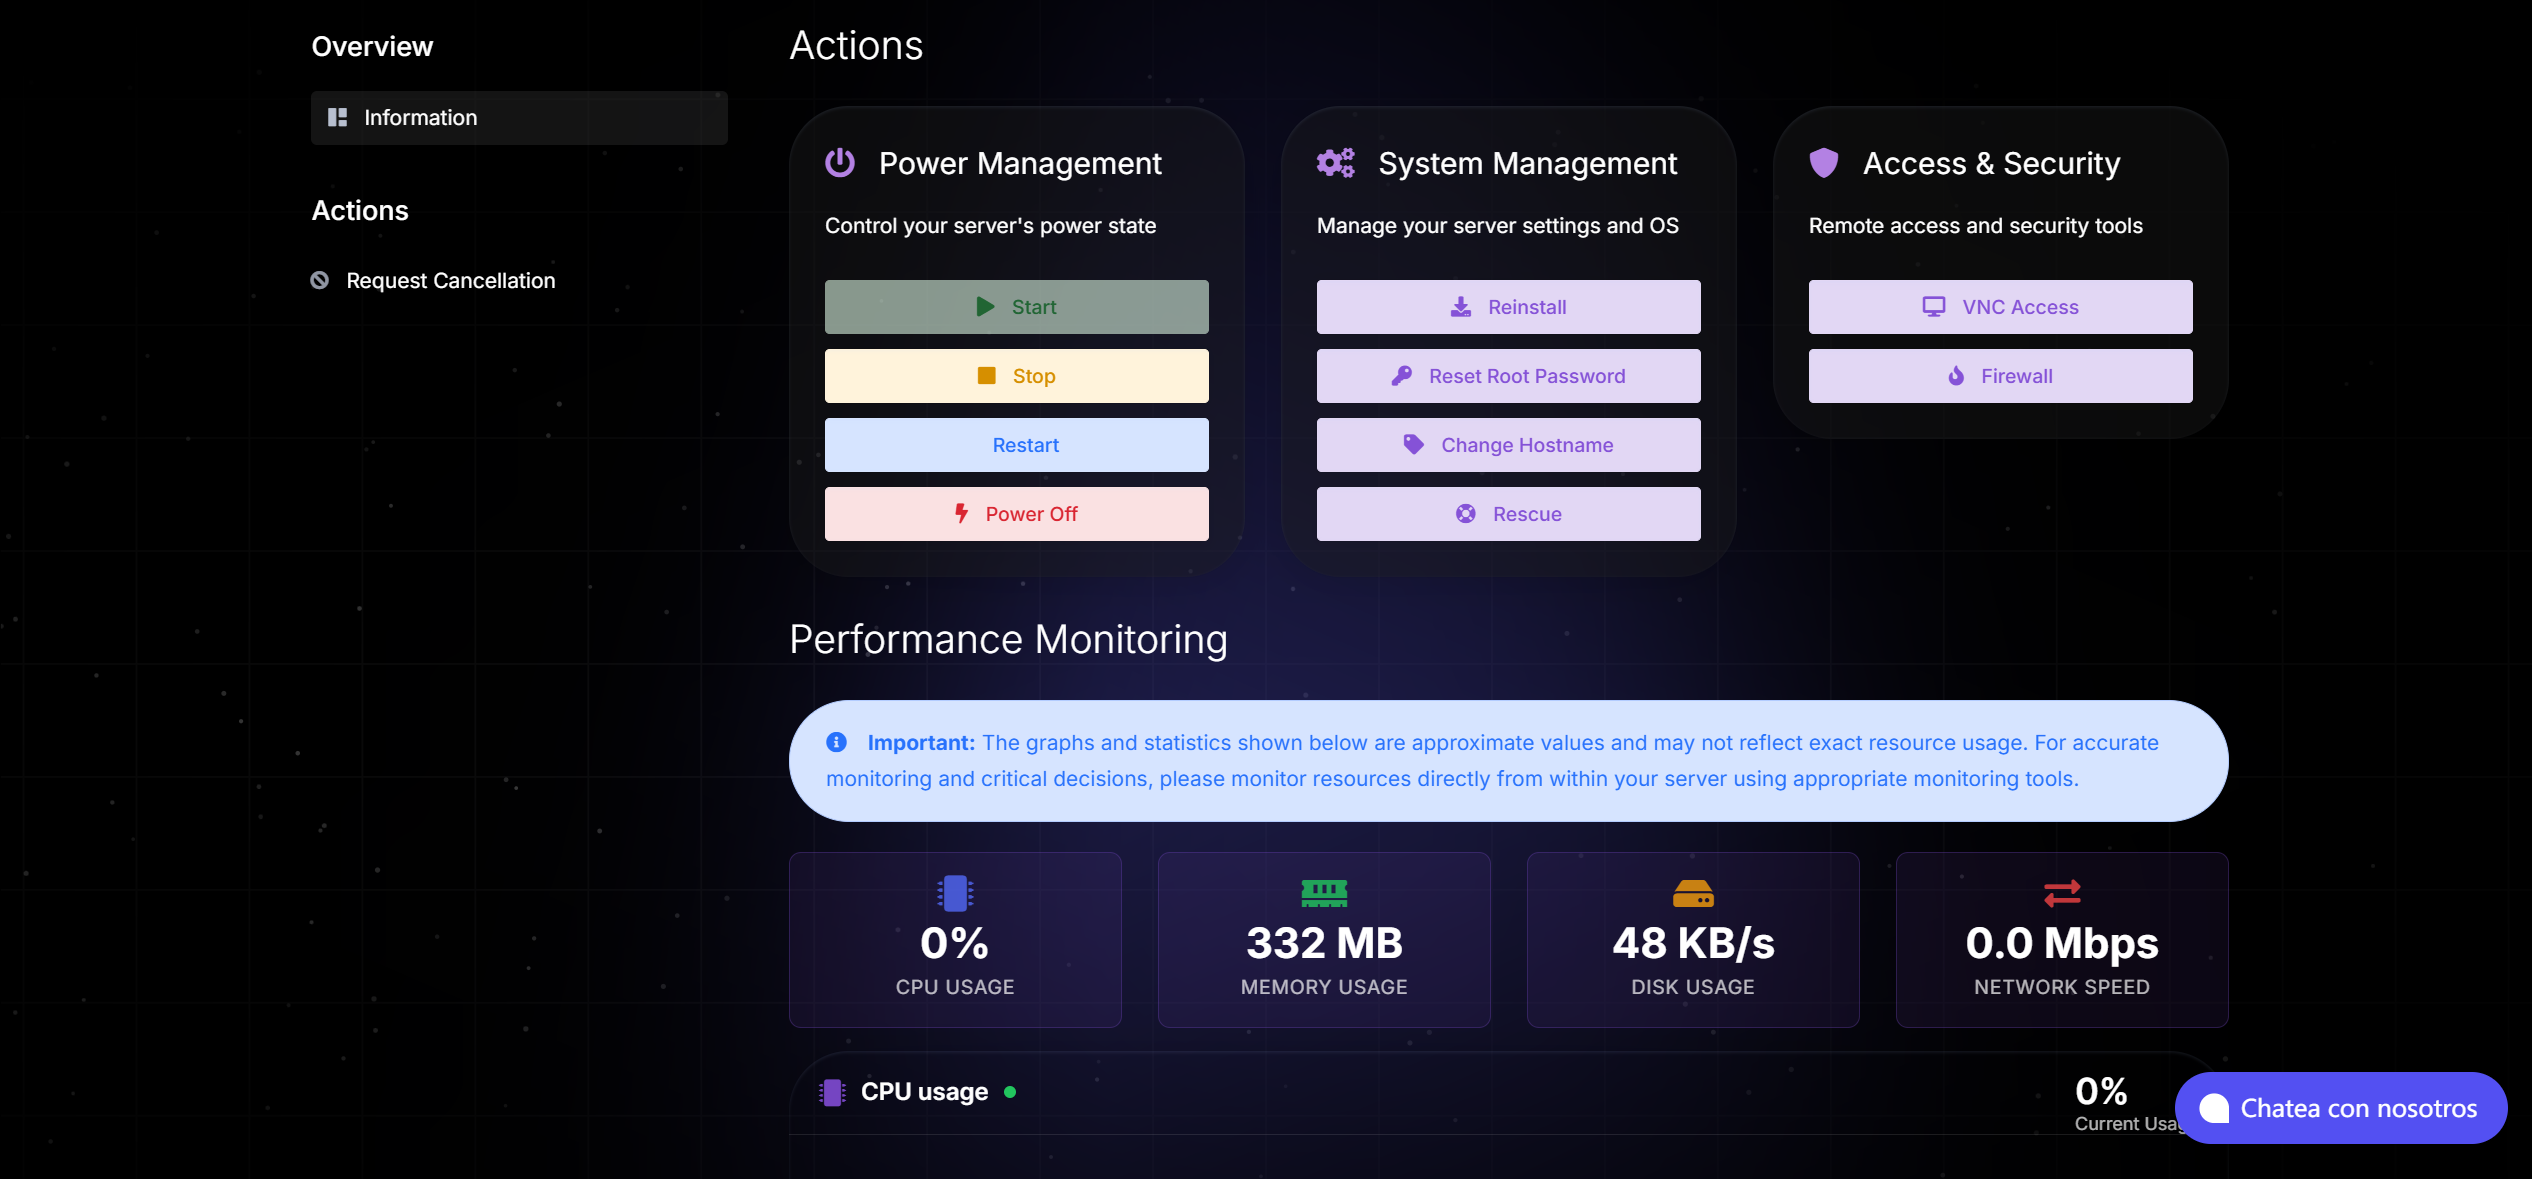Click the Power Management card title

[1020, 164]
